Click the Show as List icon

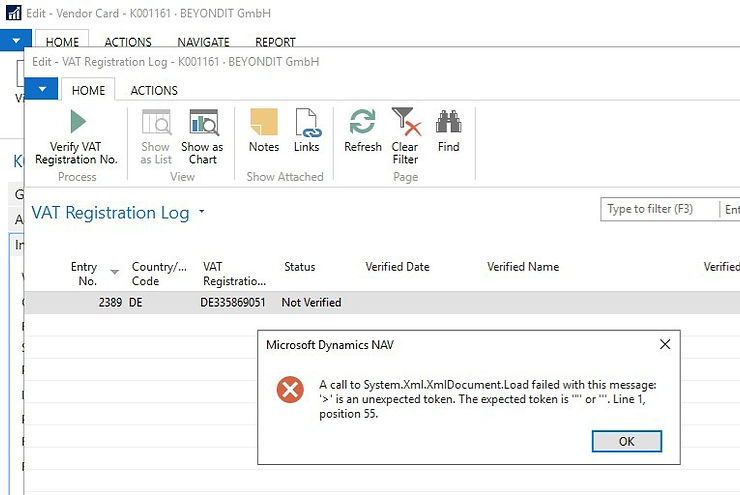(x=156, y=123)
